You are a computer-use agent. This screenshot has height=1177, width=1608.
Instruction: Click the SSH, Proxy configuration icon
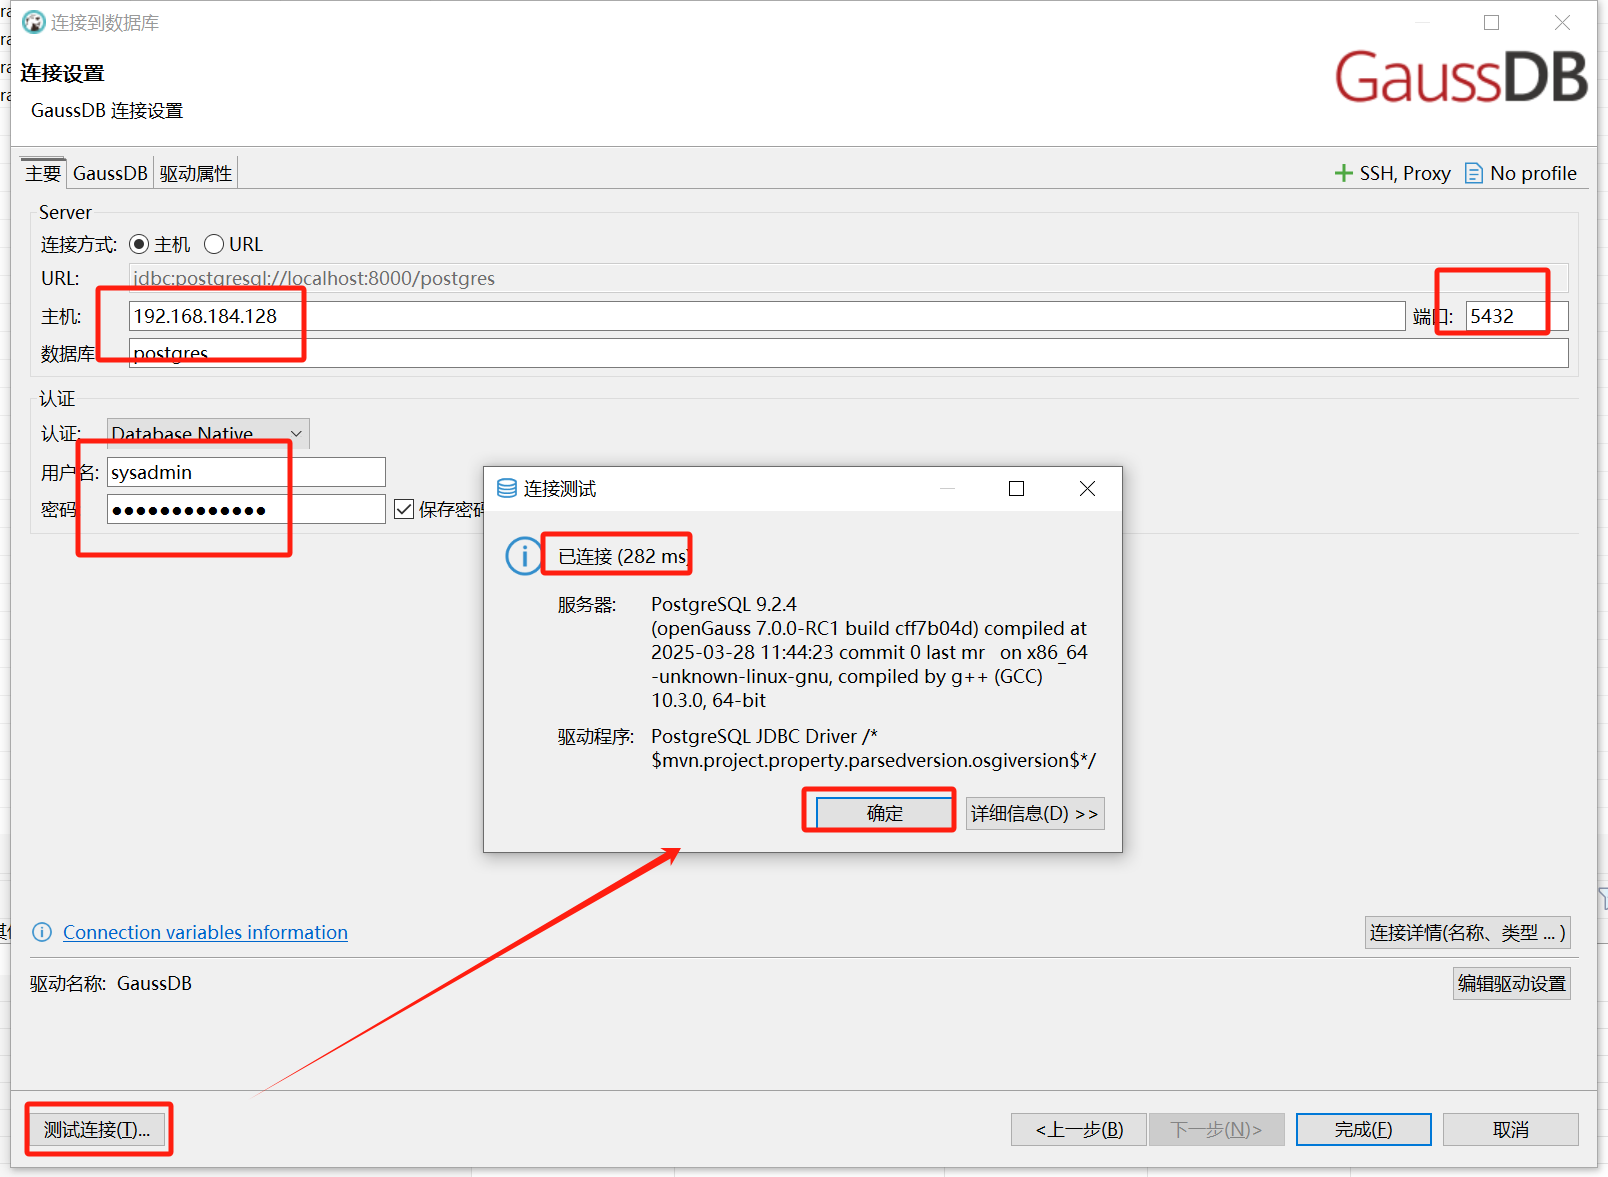pyautogui.click(x=1344, y=172)
